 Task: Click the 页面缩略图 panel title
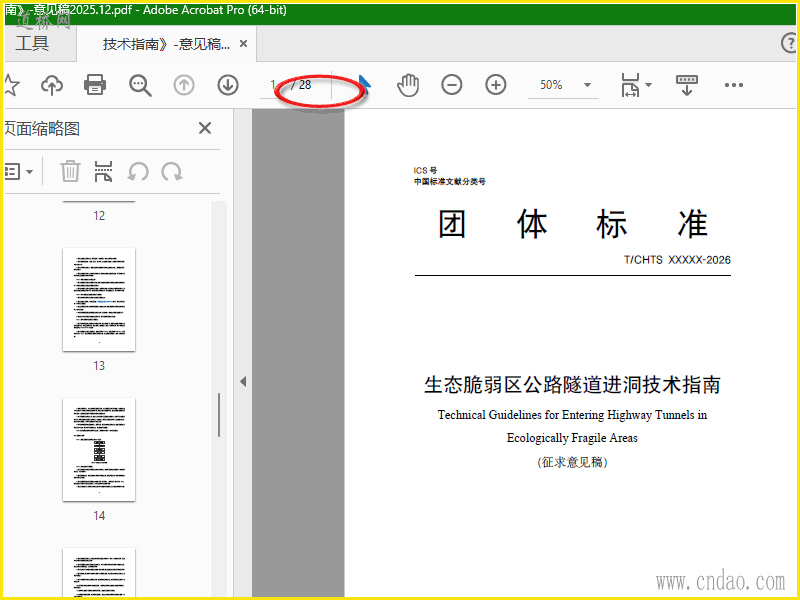click(42, 129)
